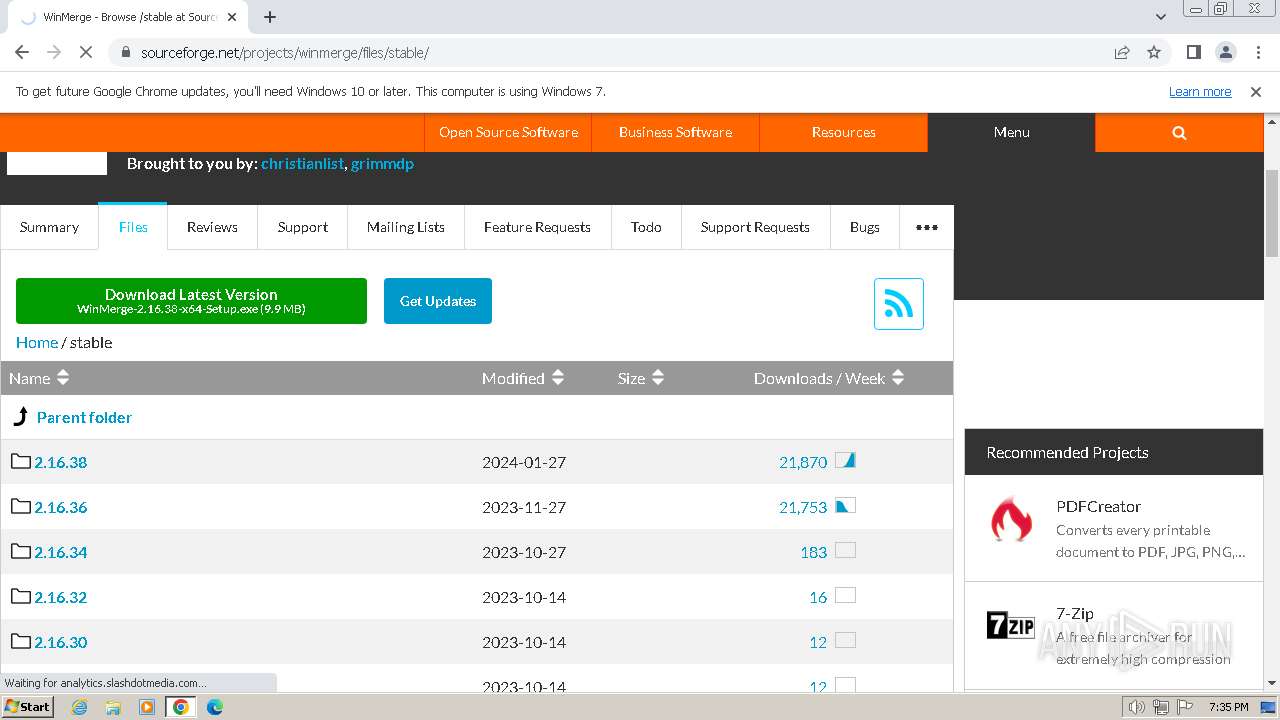This screenshot has width=1280, height=720.
Task: Open the Resources menu
Action: [x=843, y=132]
